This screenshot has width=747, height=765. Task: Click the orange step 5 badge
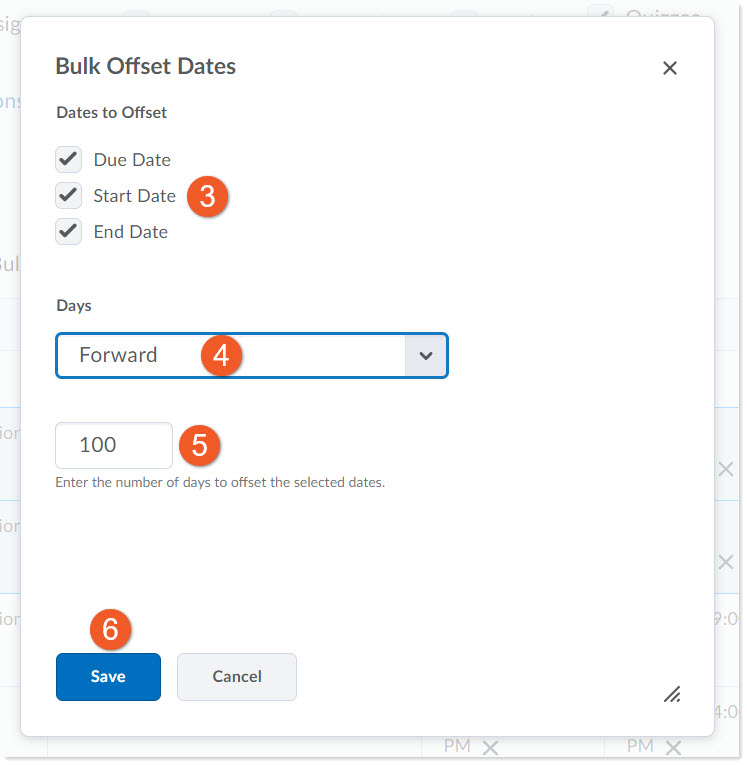pyautogui.click(x=199, y=445)
